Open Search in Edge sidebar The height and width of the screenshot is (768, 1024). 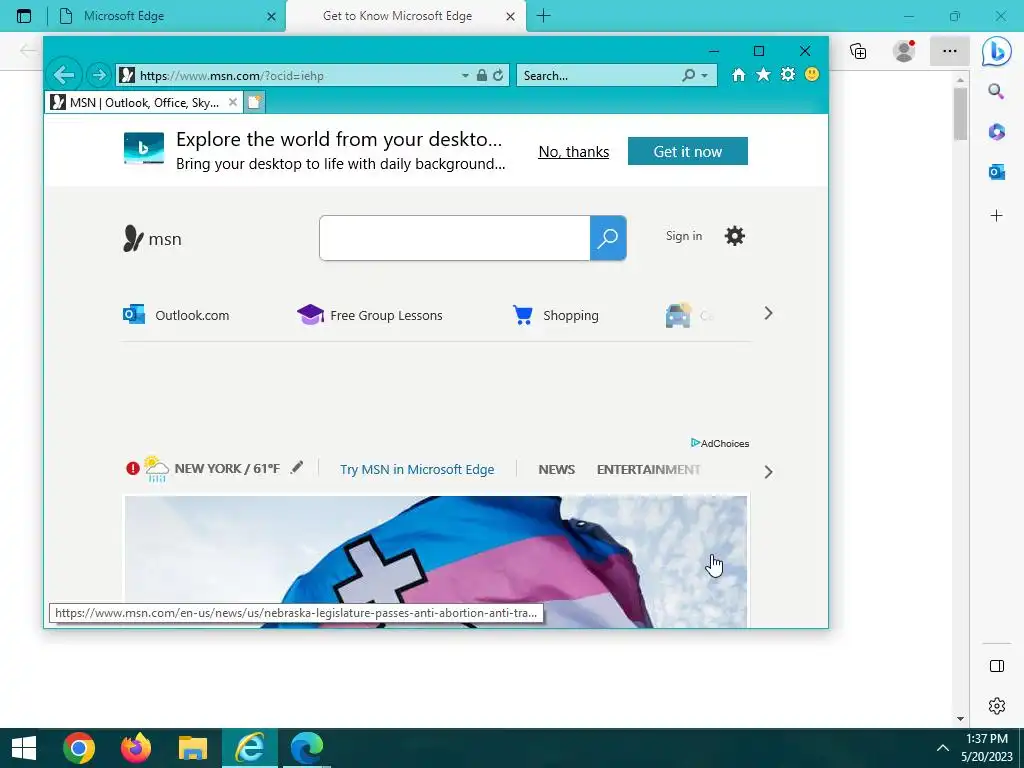[996, 91]
